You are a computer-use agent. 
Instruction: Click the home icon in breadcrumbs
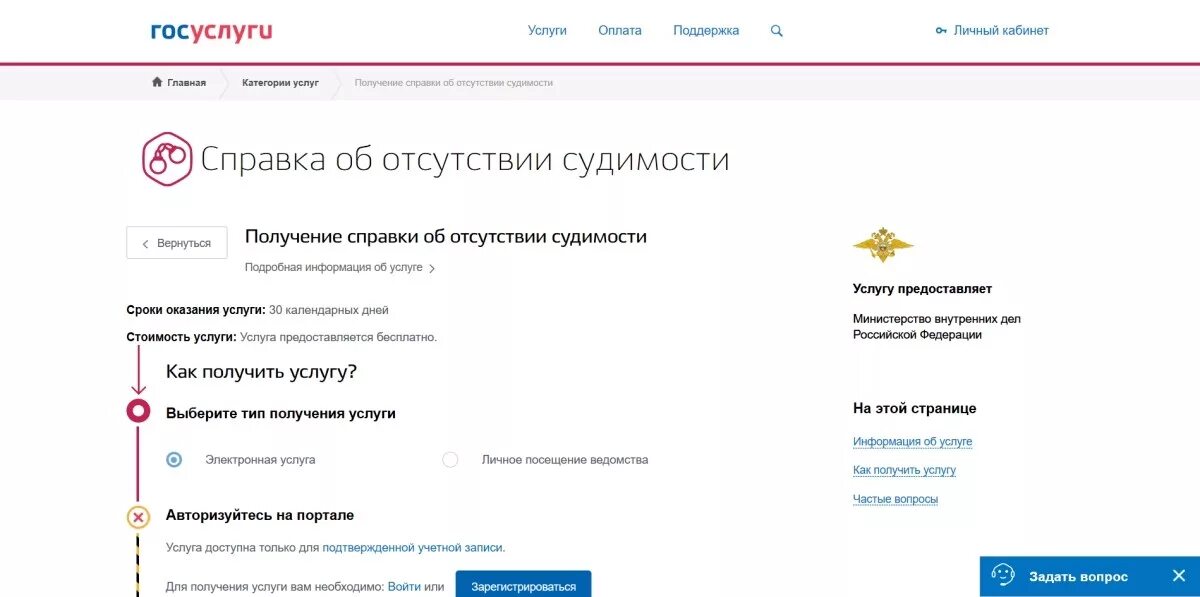[x=157, y=82]
